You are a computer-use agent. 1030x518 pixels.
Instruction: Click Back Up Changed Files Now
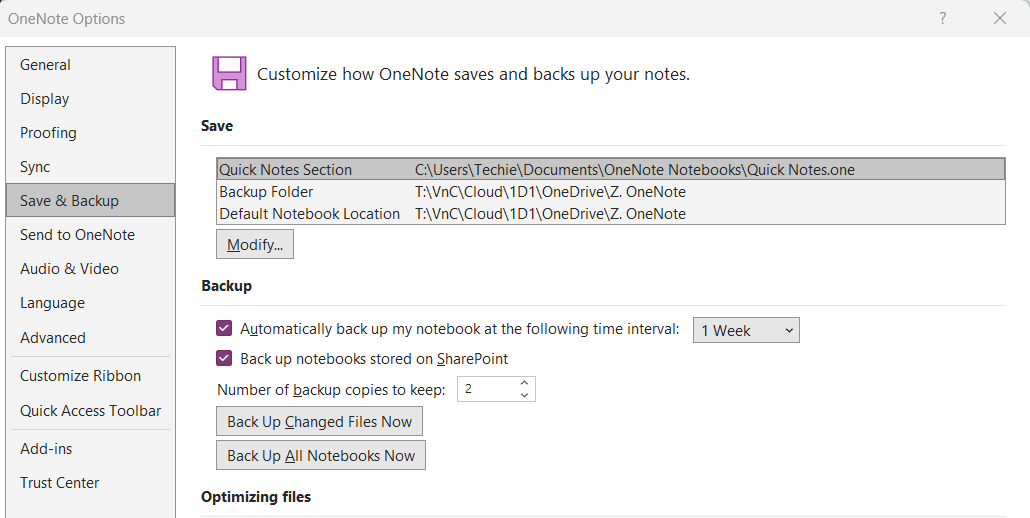319,421
